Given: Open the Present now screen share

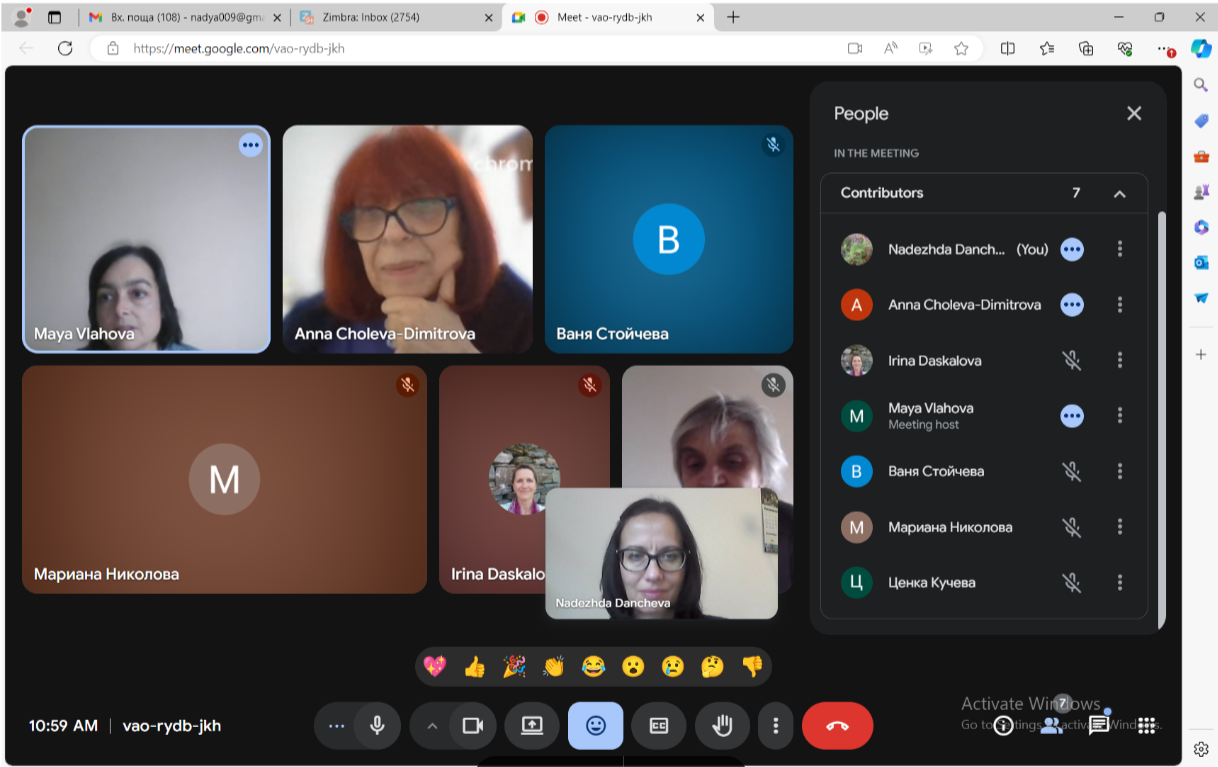Looking at the screenshot, I should click(x=532, y=726).
